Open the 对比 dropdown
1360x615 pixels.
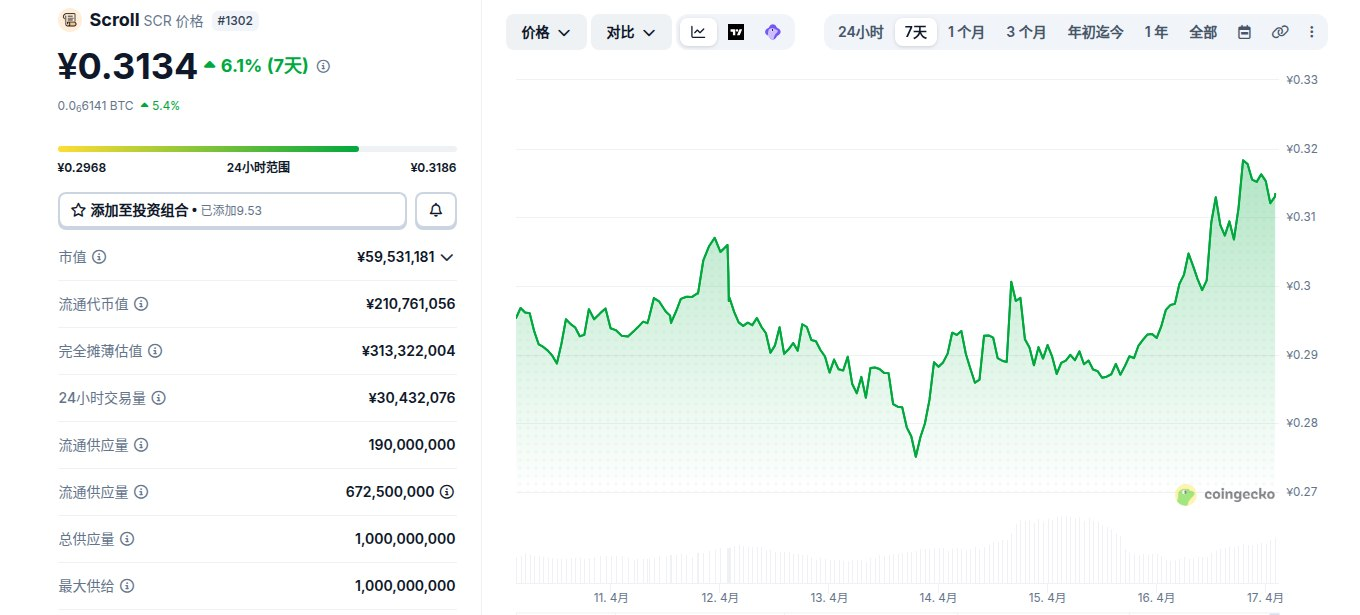[x=631, y=32]
